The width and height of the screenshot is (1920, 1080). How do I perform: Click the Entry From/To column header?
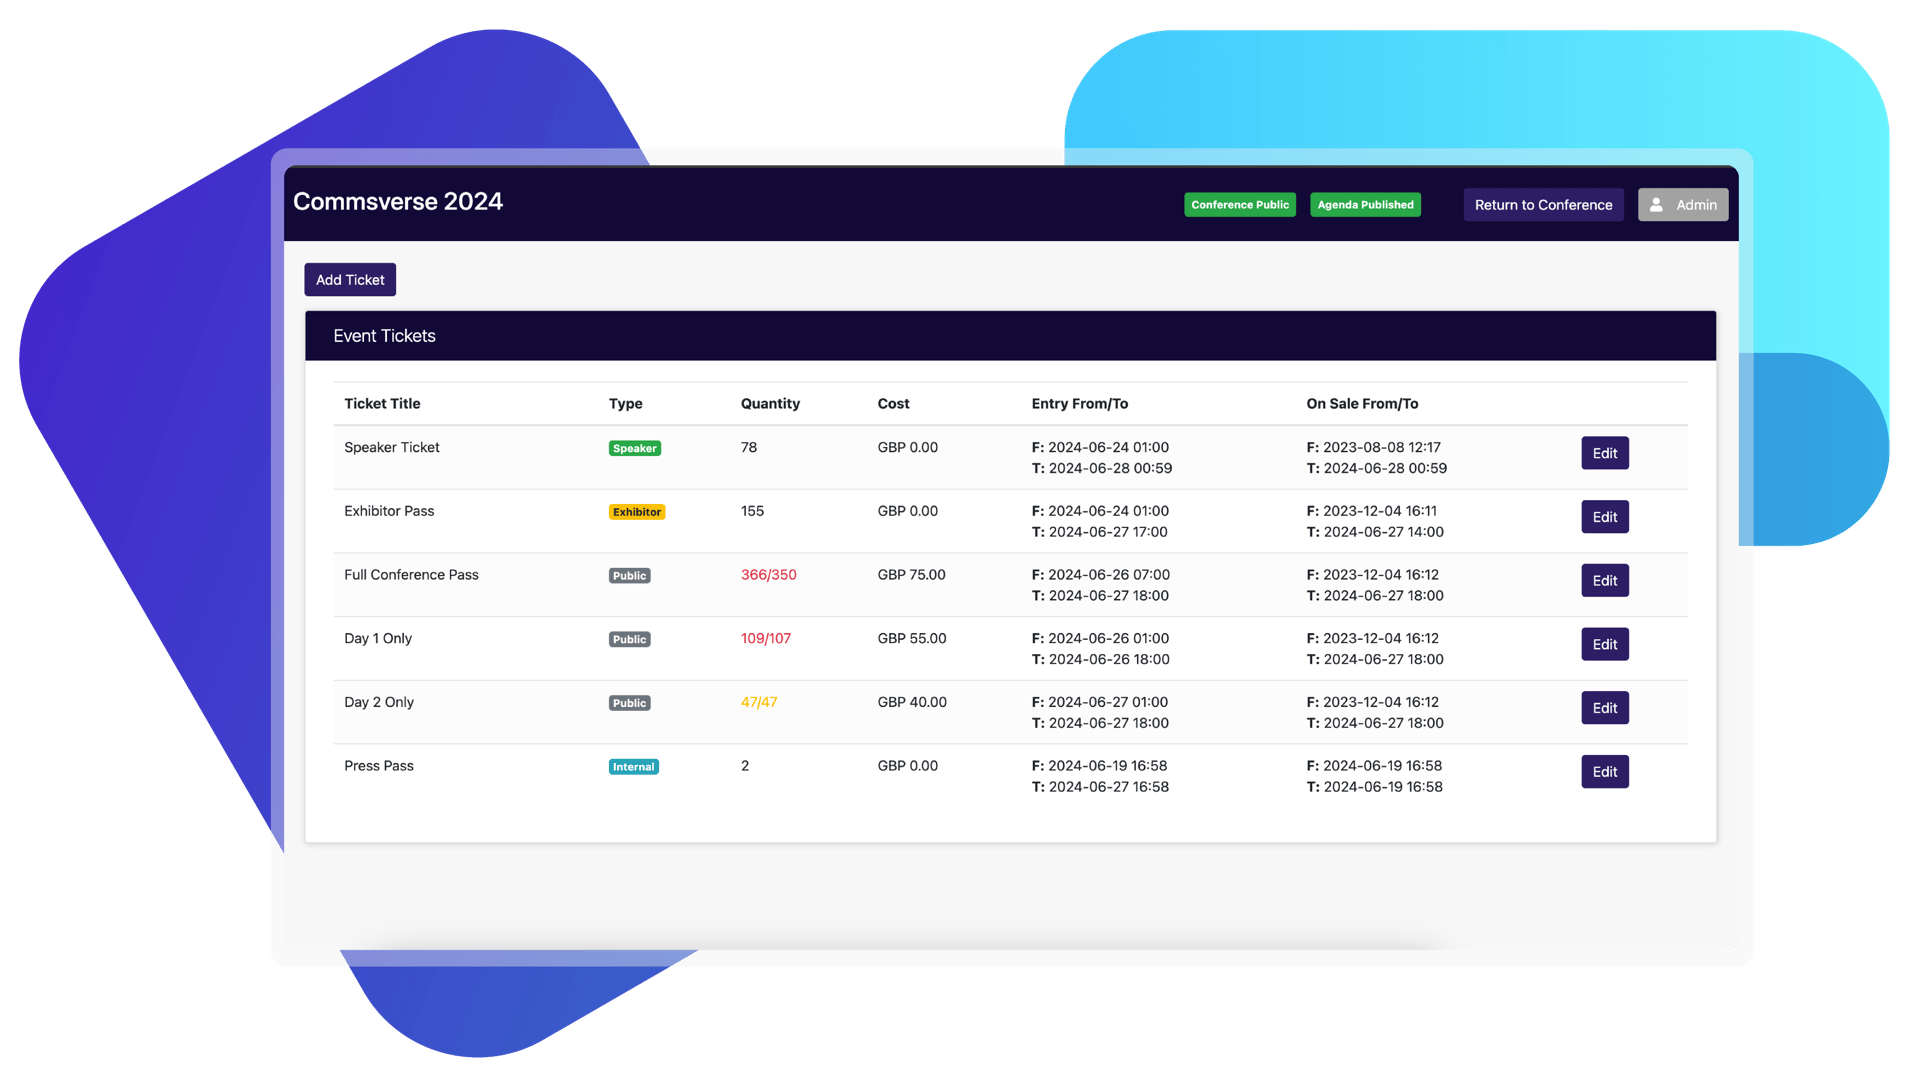[x=1080, y=404]
